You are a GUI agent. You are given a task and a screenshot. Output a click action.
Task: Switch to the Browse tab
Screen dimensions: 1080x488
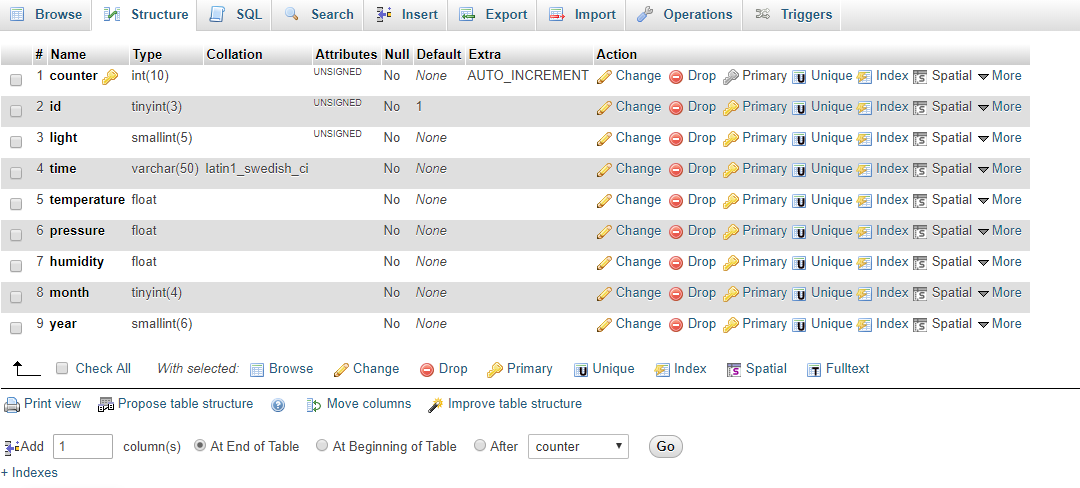45,14
